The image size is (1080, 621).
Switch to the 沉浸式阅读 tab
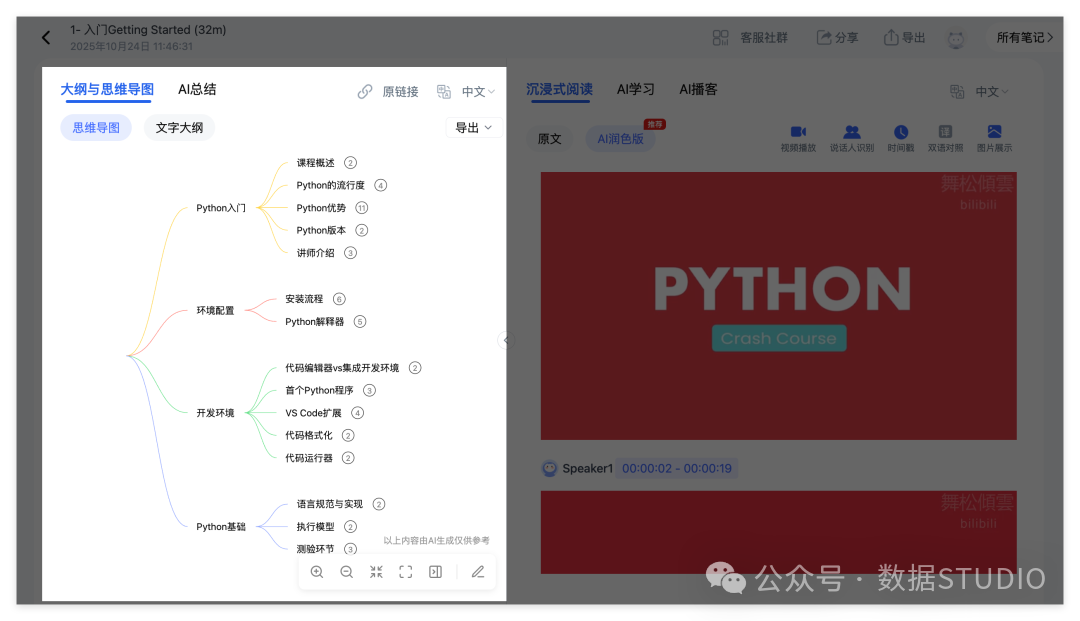559,90
